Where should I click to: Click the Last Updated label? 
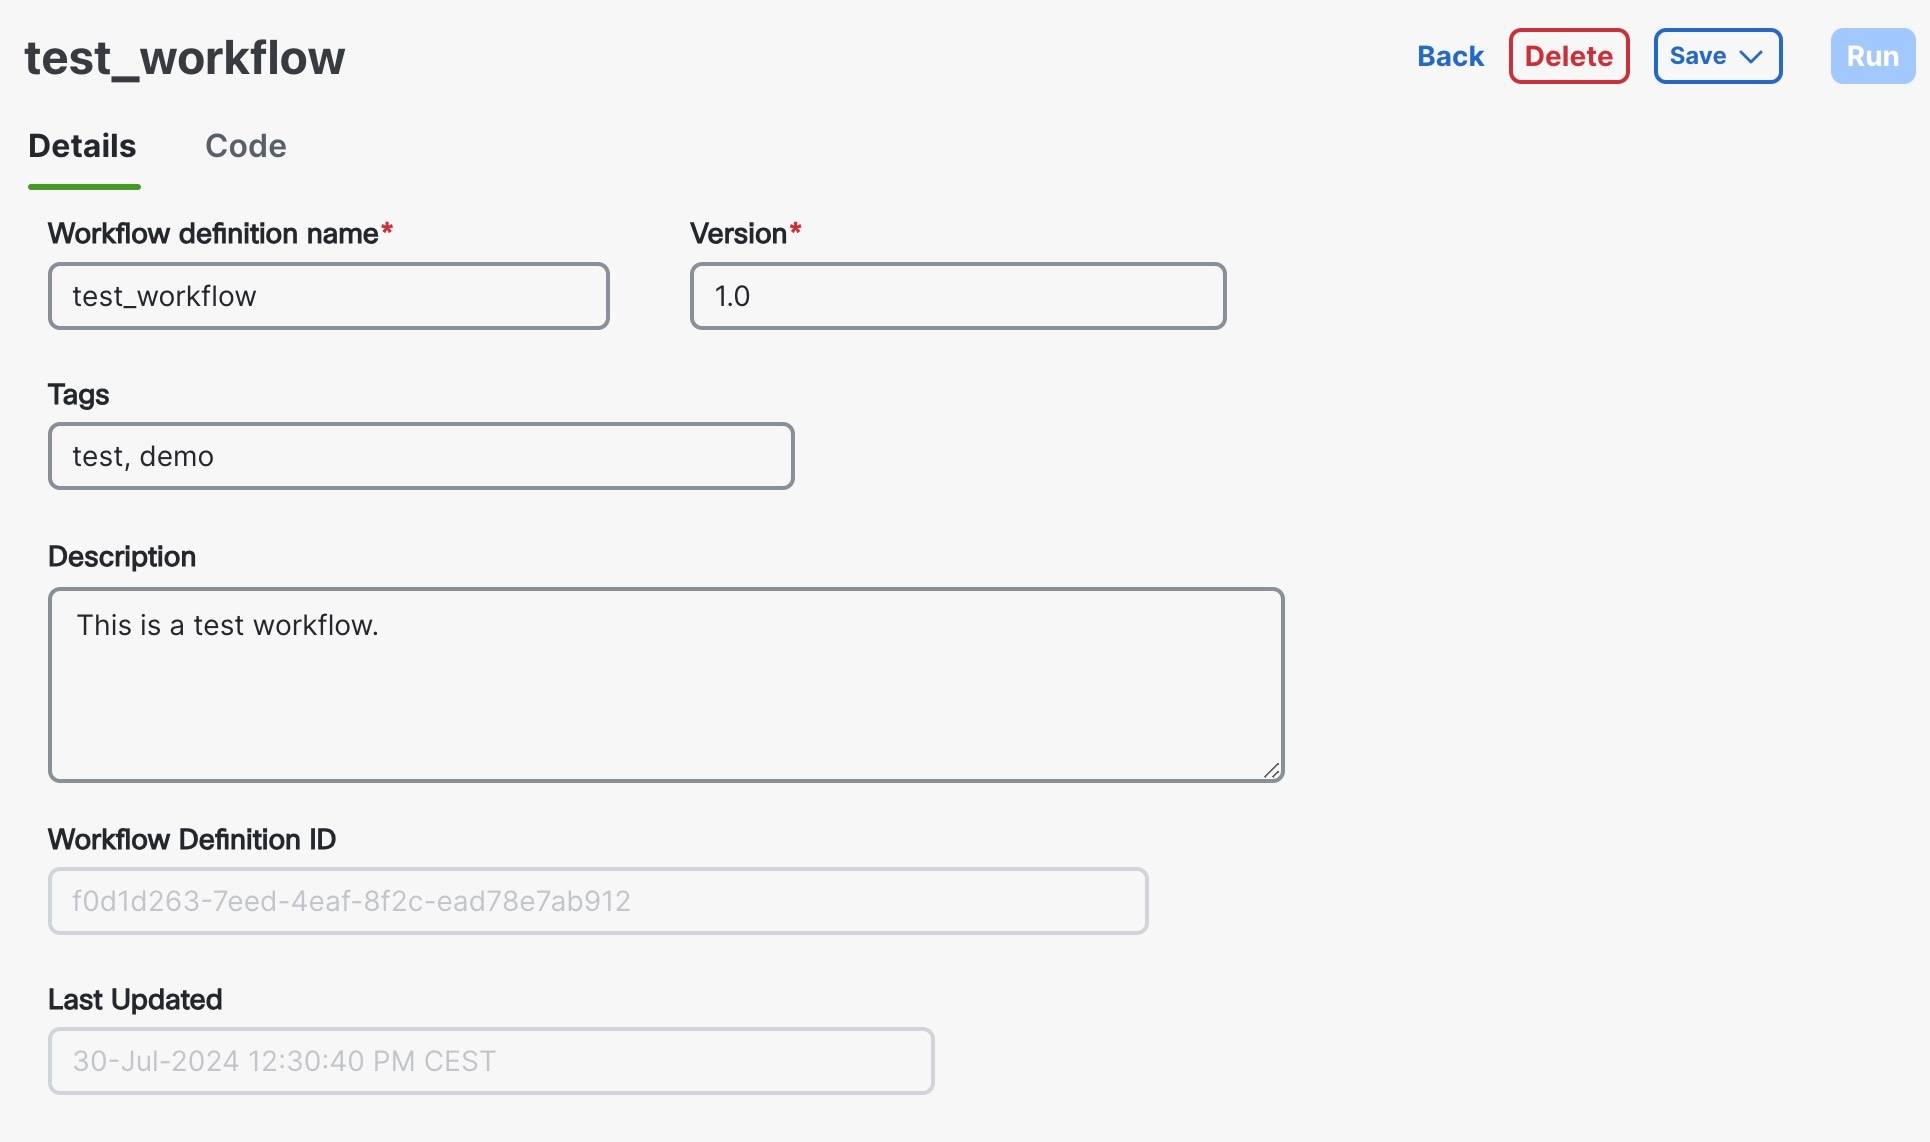[135, 999]
